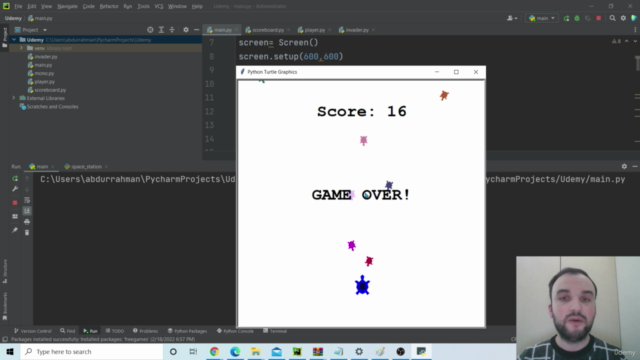This screenshot has height=360, width=640.
Task: Click the Print icon in Run console
Action: (x=27, y=222)
